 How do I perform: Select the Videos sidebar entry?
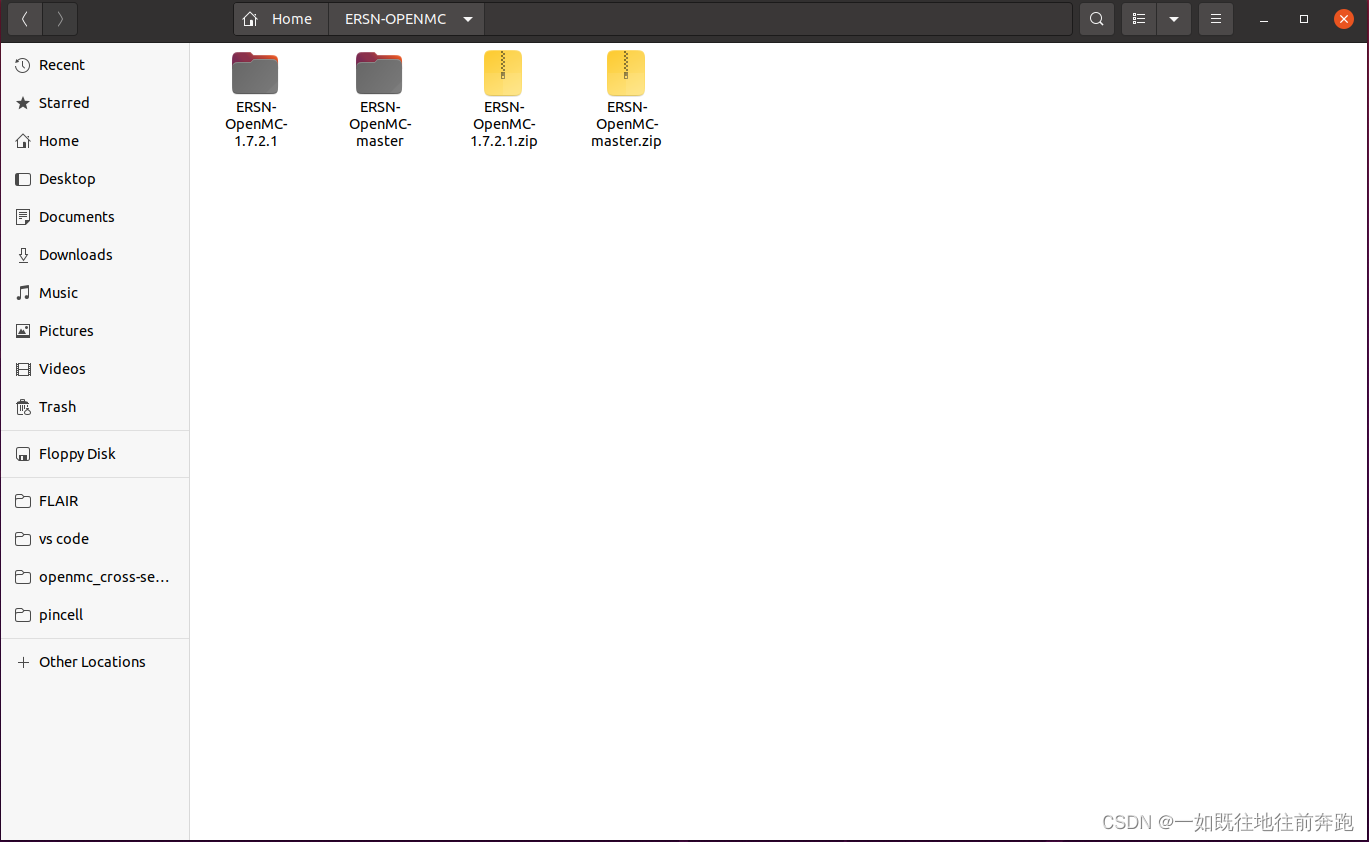click(x=61, y=368)
